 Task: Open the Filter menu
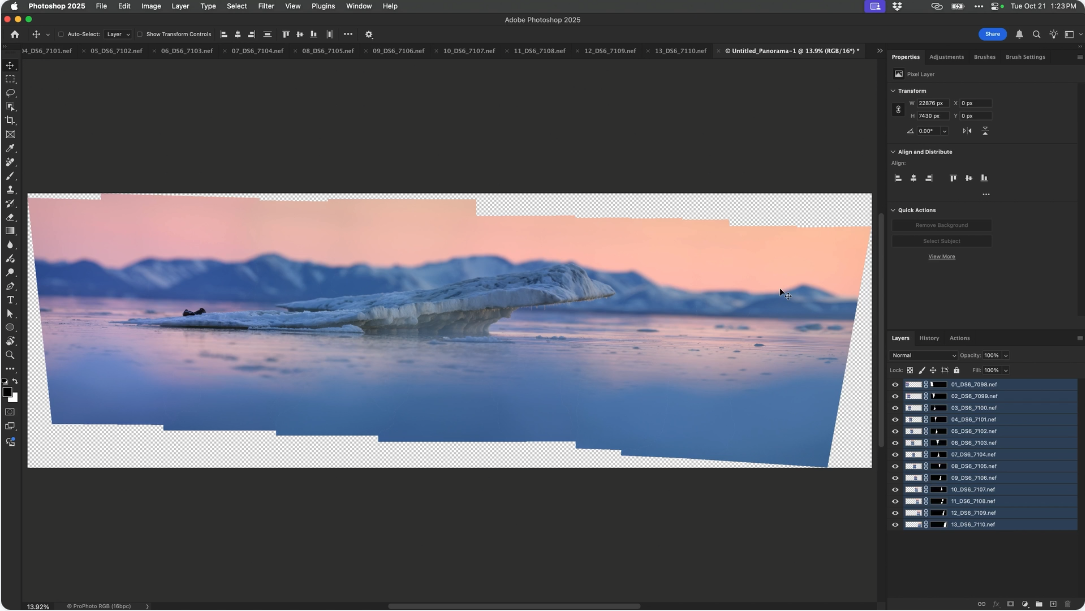pos(266,6)
